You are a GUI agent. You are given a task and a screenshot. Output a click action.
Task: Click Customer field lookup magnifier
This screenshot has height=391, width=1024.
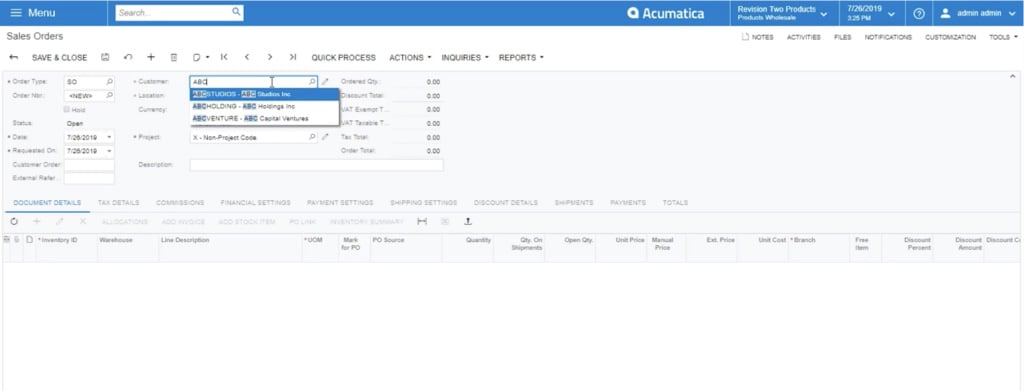[x=312, y=82]
